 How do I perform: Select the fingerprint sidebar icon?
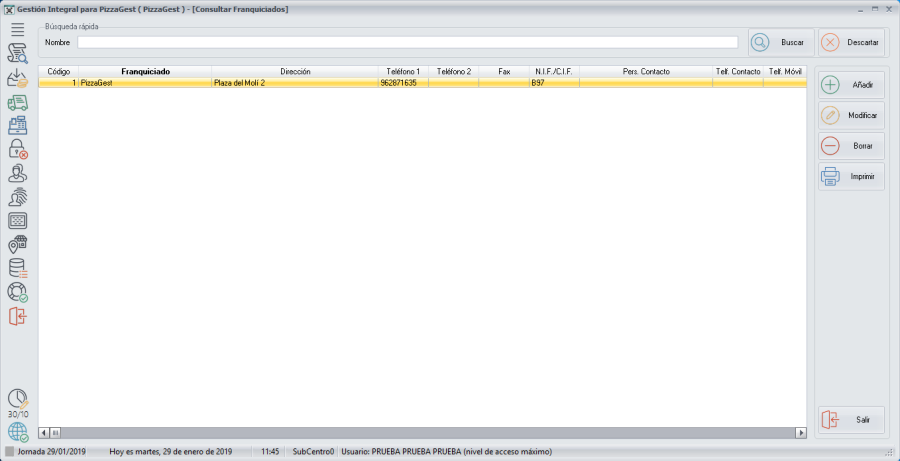pyautogui.click(x=17, y=197)
